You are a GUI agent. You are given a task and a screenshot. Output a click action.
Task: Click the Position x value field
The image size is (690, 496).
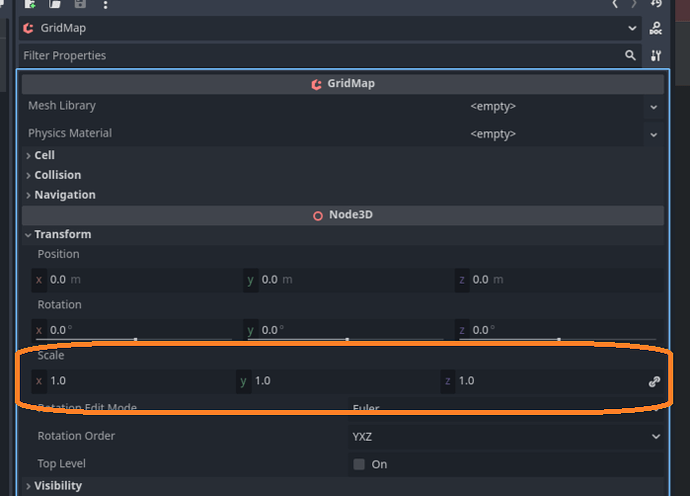pyautogui.click(x=136, y=280)
